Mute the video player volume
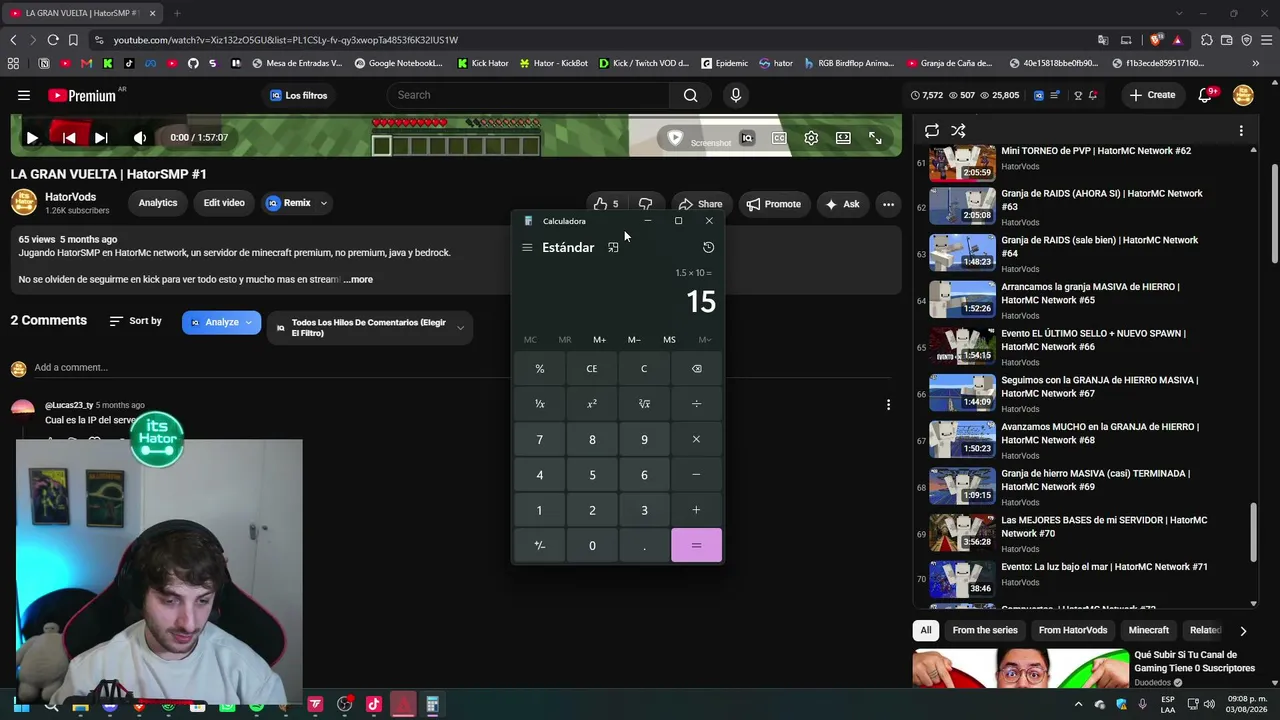Image resolution: width=1280 pixels, height=720 pixels. click(140, 138)
